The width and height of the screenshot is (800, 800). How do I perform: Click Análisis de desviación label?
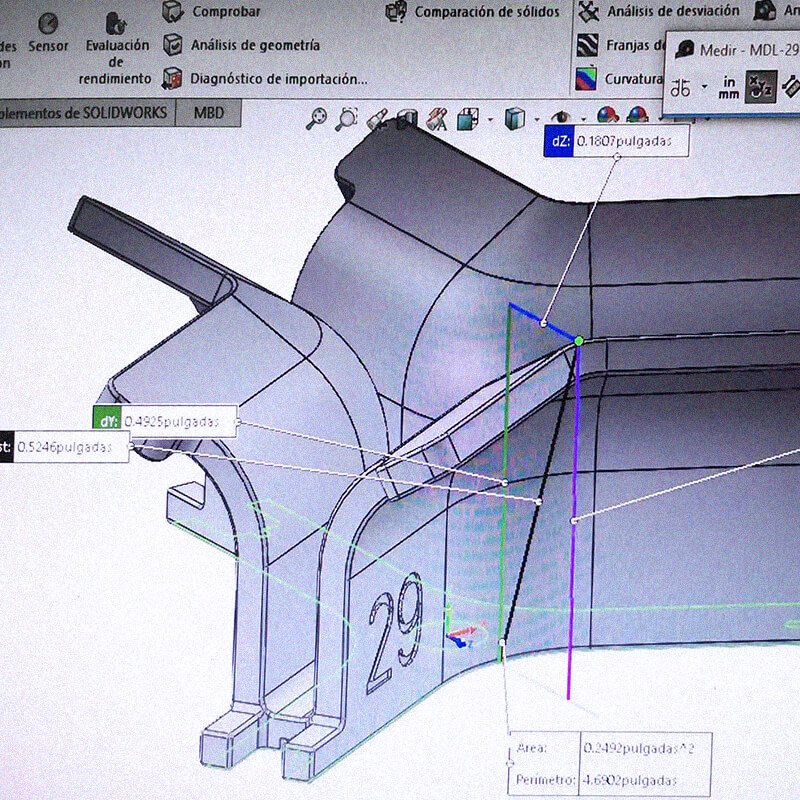(673, 11)
